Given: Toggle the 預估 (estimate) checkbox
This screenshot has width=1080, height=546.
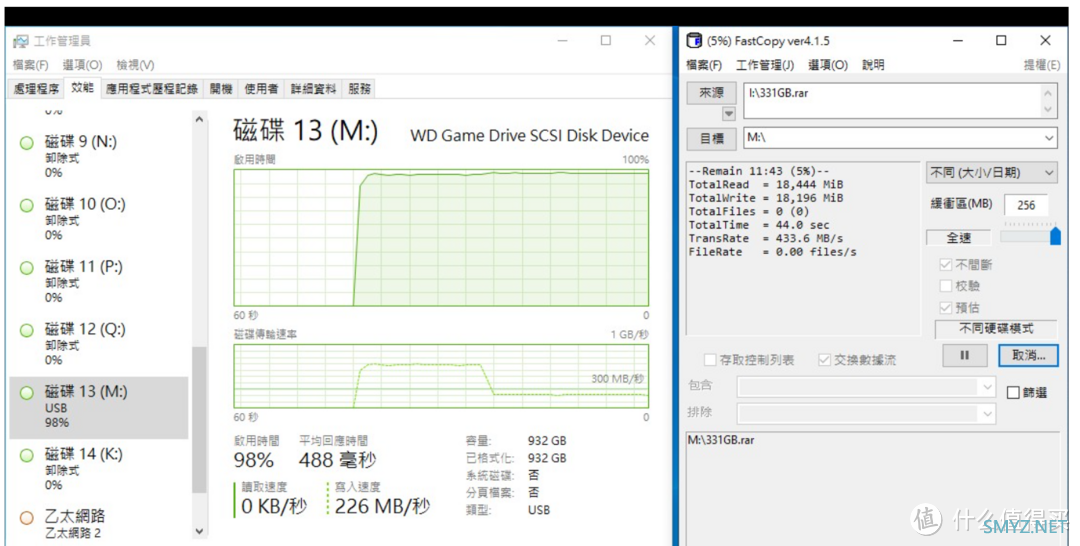Looking at the screenshot, I should [946, 307].
